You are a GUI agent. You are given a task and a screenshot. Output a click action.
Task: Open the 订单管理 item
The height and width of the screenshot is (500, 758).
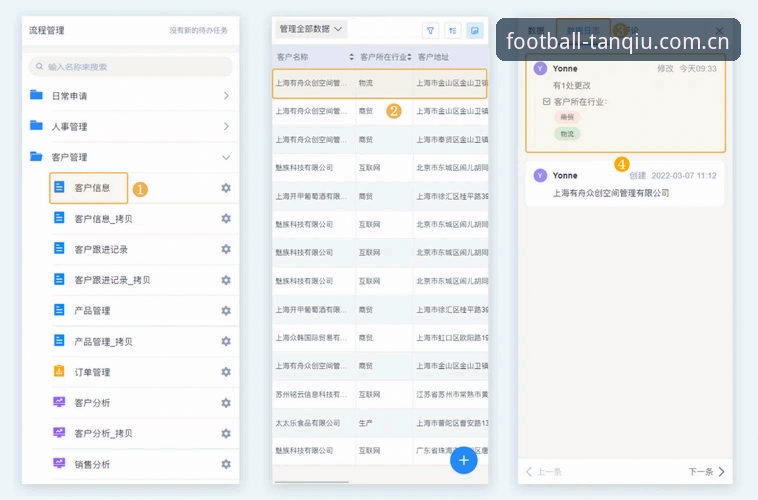[x=92, y=372]
